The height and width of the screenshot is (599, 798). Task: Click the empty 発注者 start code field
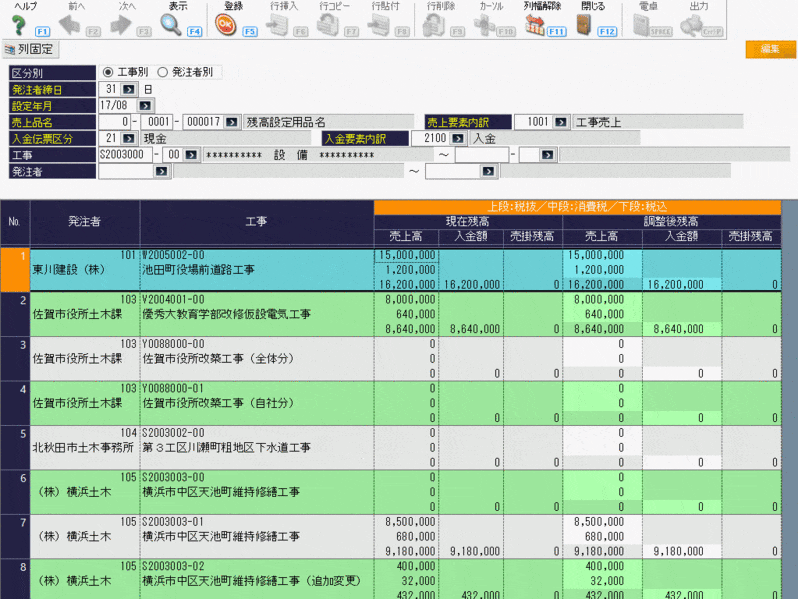click(x=126, y=172)
